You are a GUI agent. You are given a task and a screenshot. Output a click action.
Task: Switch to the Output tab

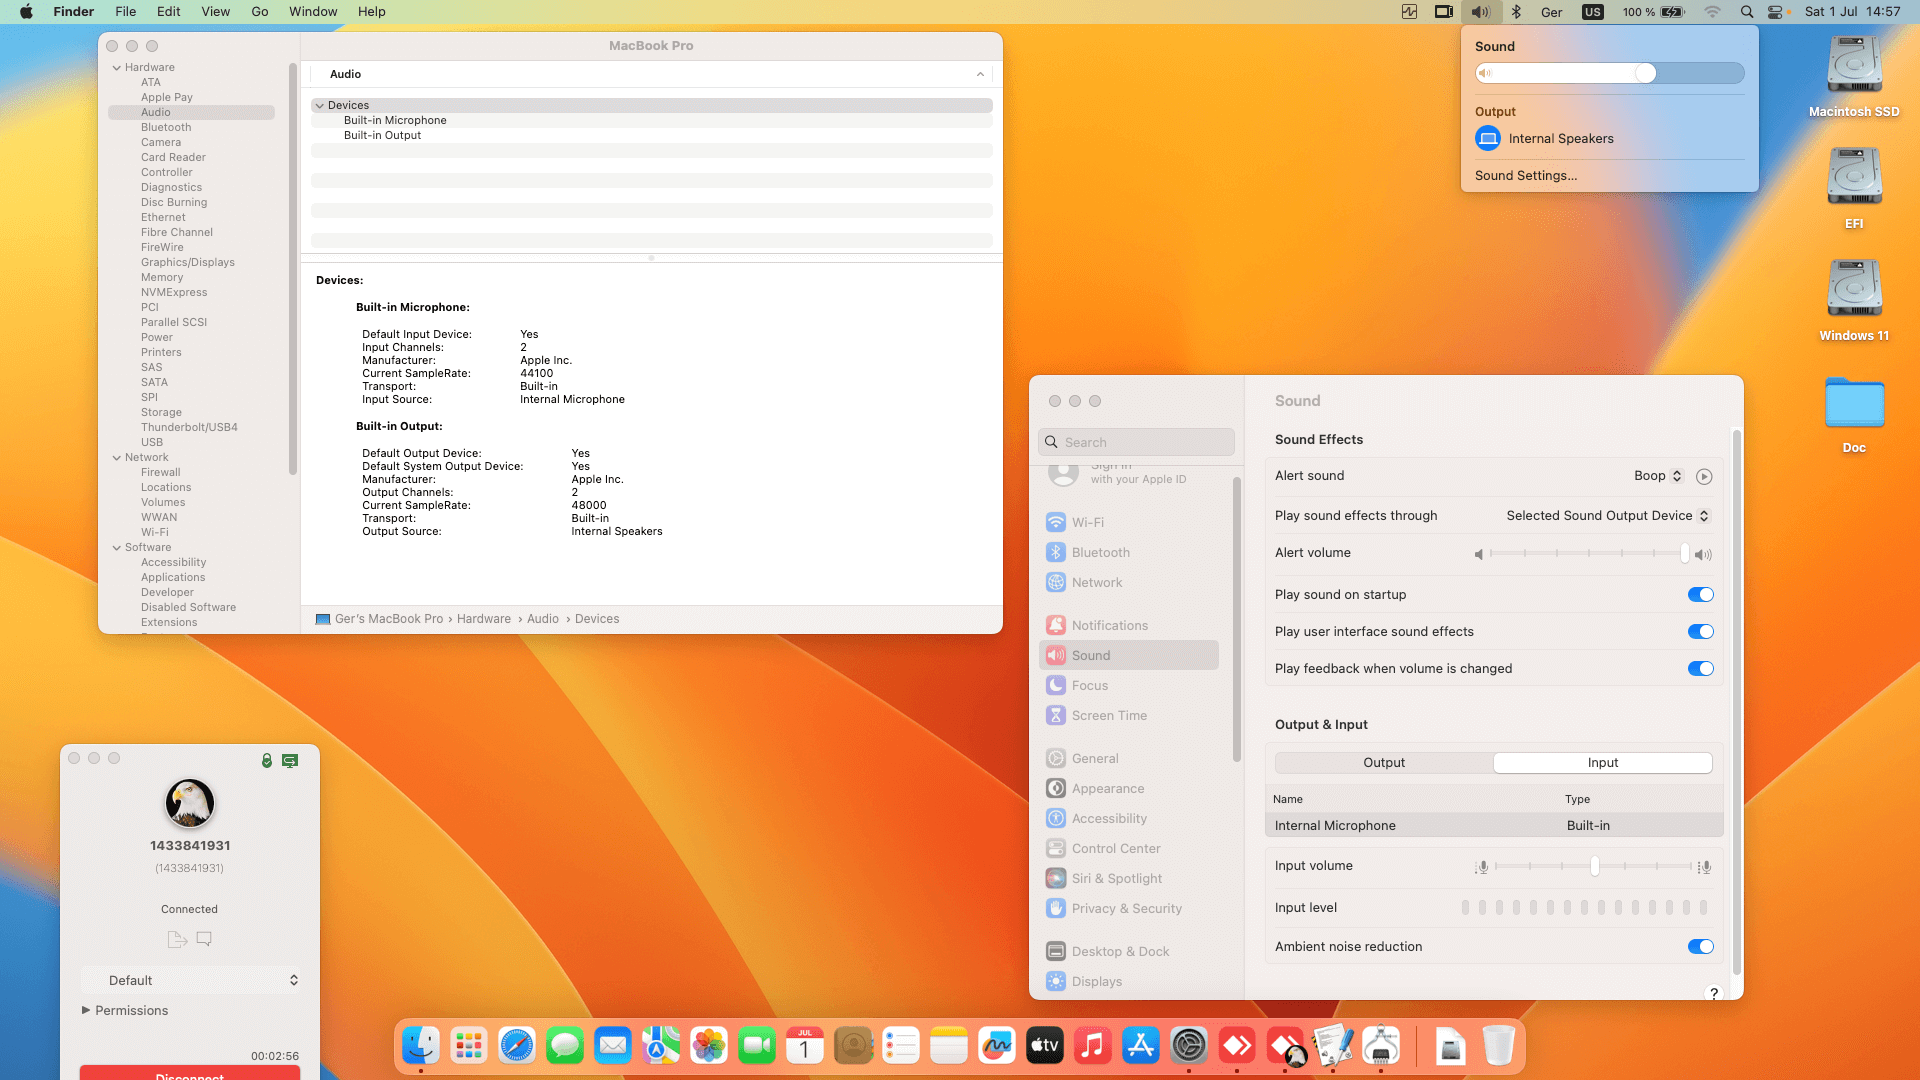pyautogui.click(x=1384, y=763)
